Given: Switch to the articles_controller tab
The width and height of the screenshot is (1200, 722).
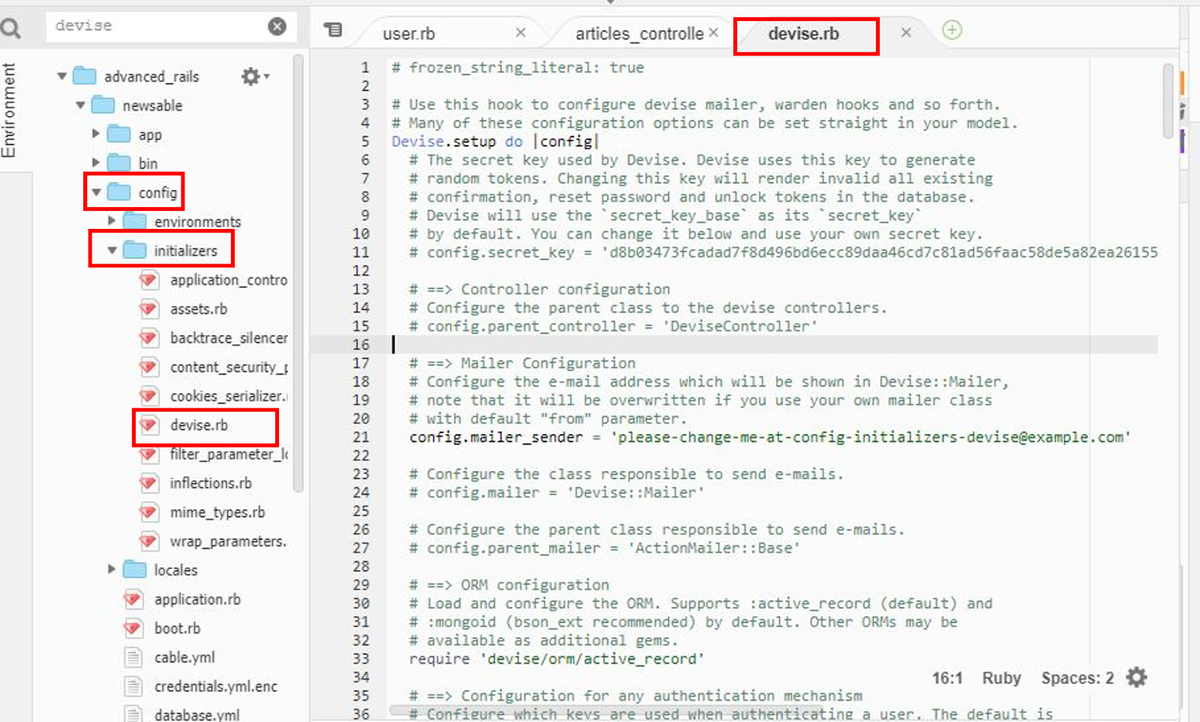Looking at the screenshot, I should pyautogui.click(x=640, y=33).
